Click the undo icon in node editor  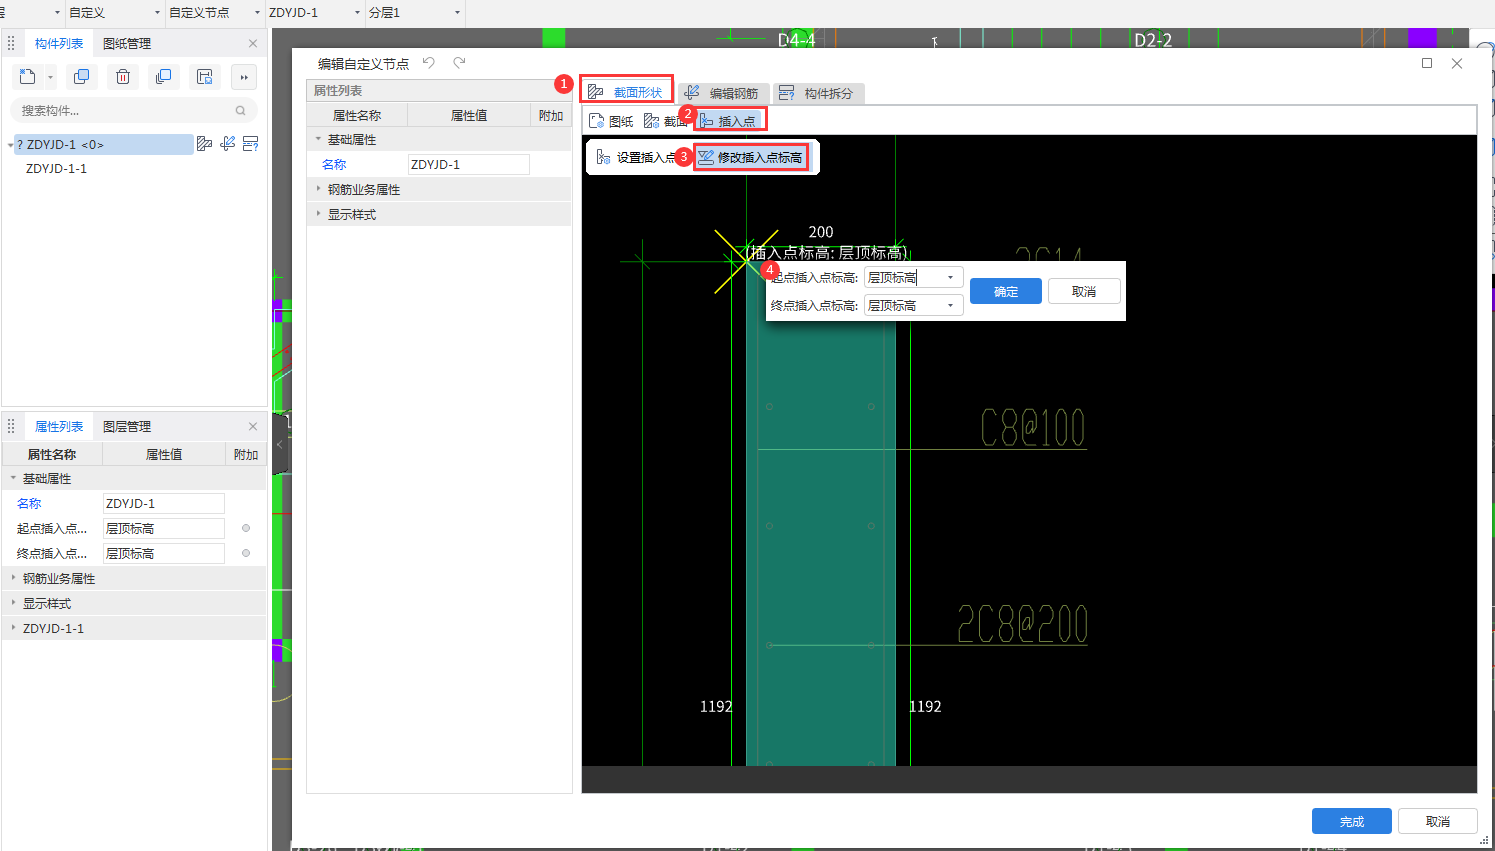tap(429, 63)
